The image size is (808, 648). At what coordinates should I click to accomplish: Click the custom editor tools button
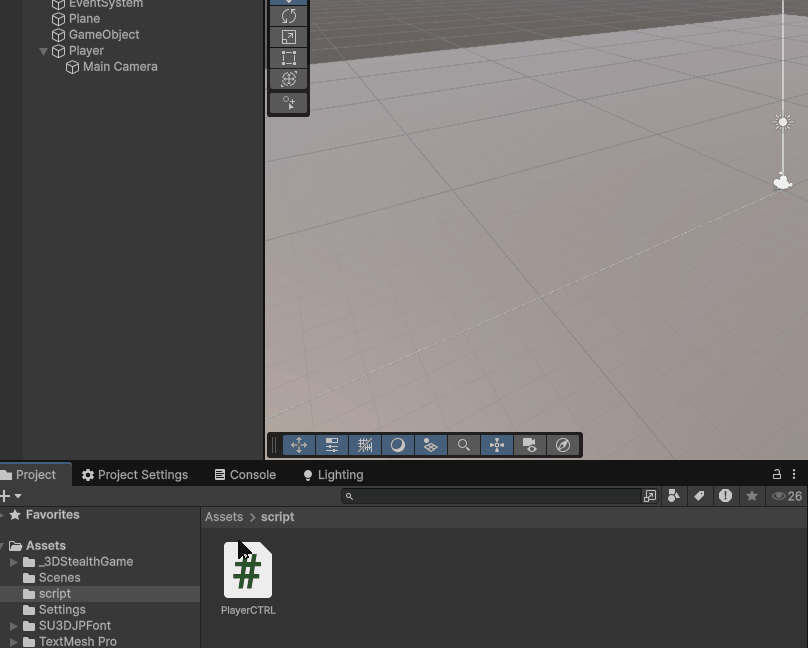[289, 103]
